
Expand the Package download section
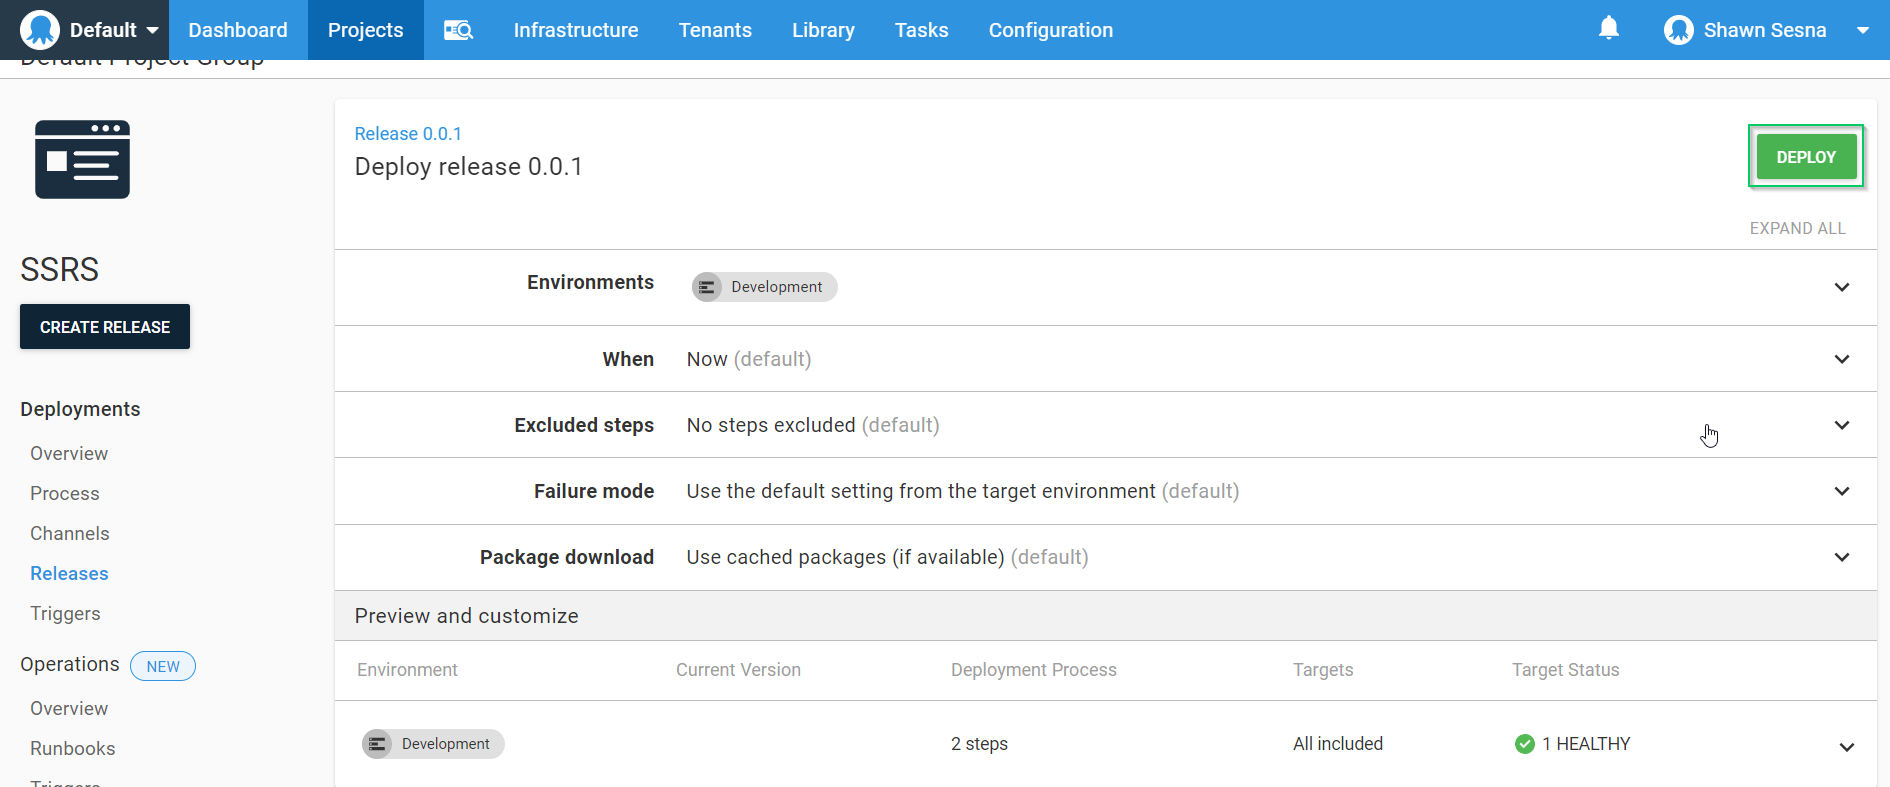click(1841, 557)
